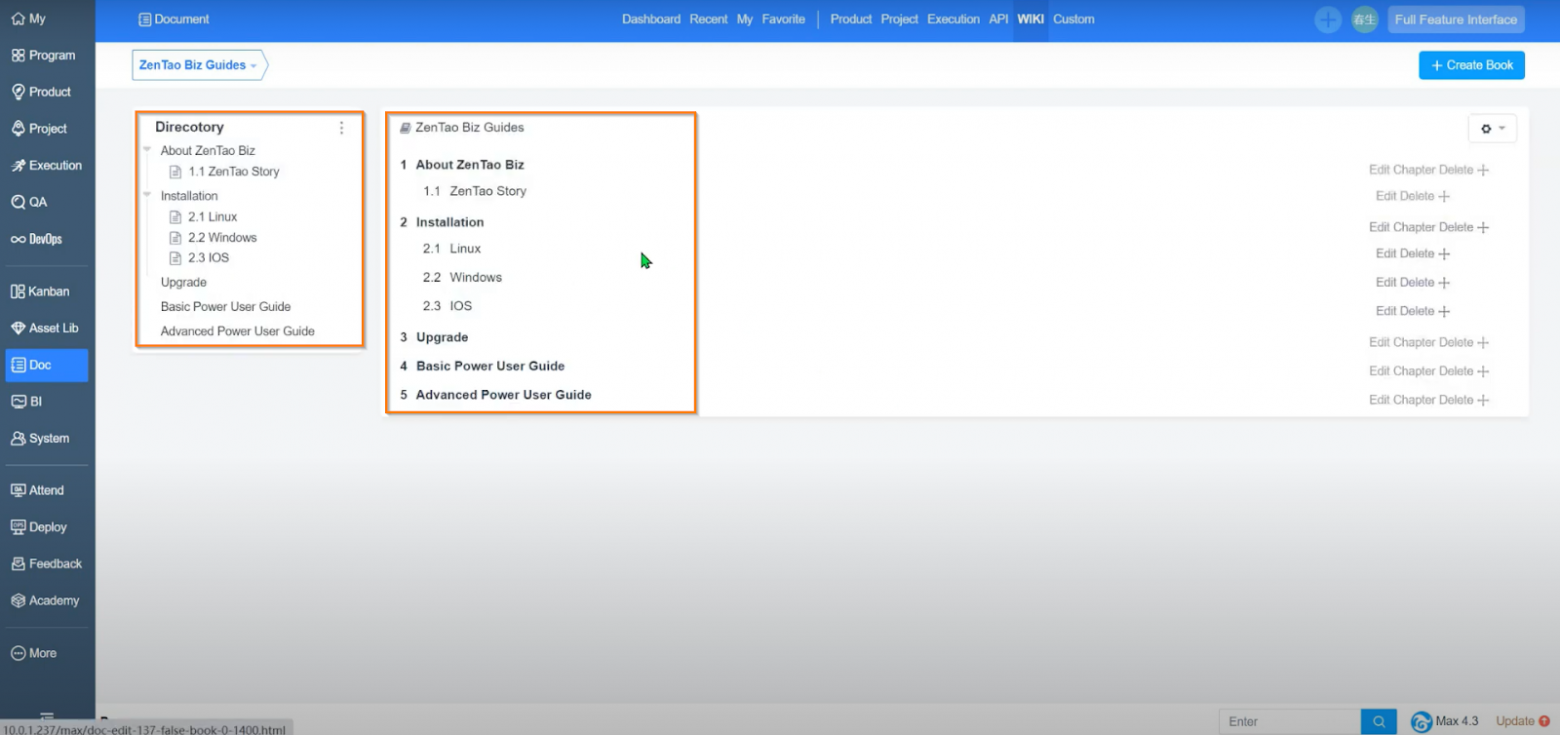Click the Create Book button
The image size is (1560, 735).
[1471, 65]
